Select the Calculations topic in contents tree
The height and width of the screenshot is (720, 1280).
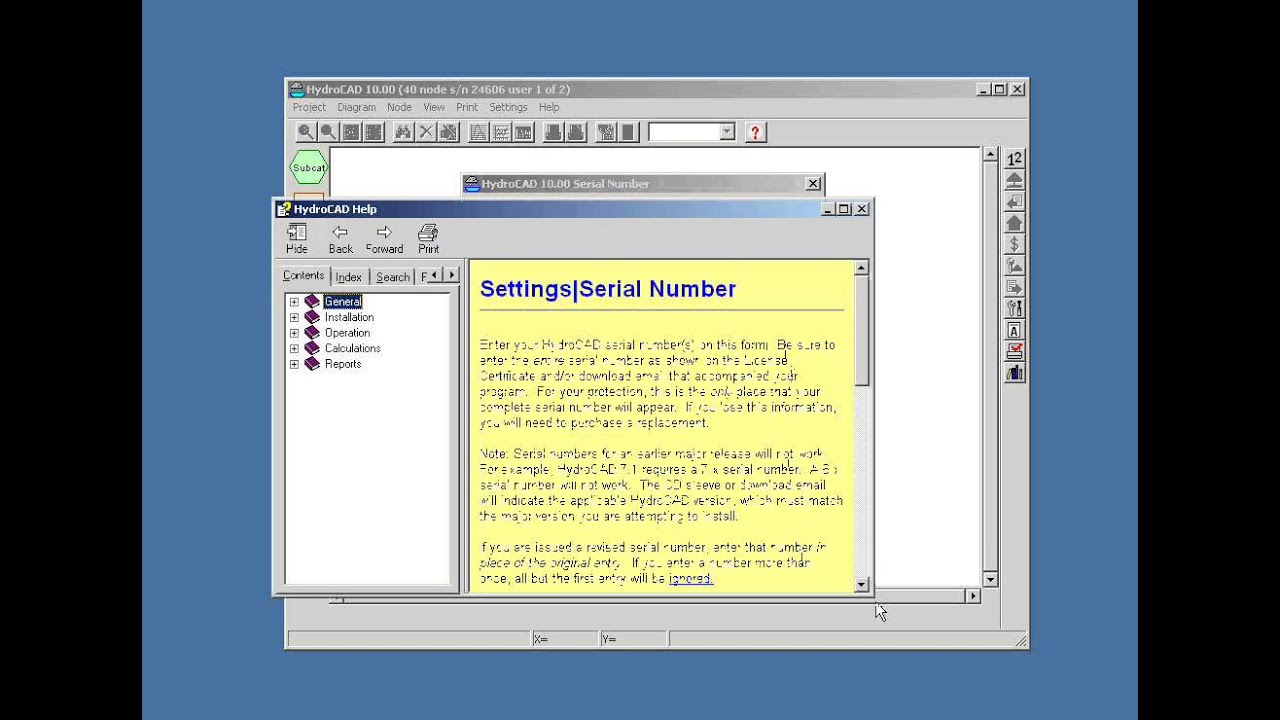point(352,349)
